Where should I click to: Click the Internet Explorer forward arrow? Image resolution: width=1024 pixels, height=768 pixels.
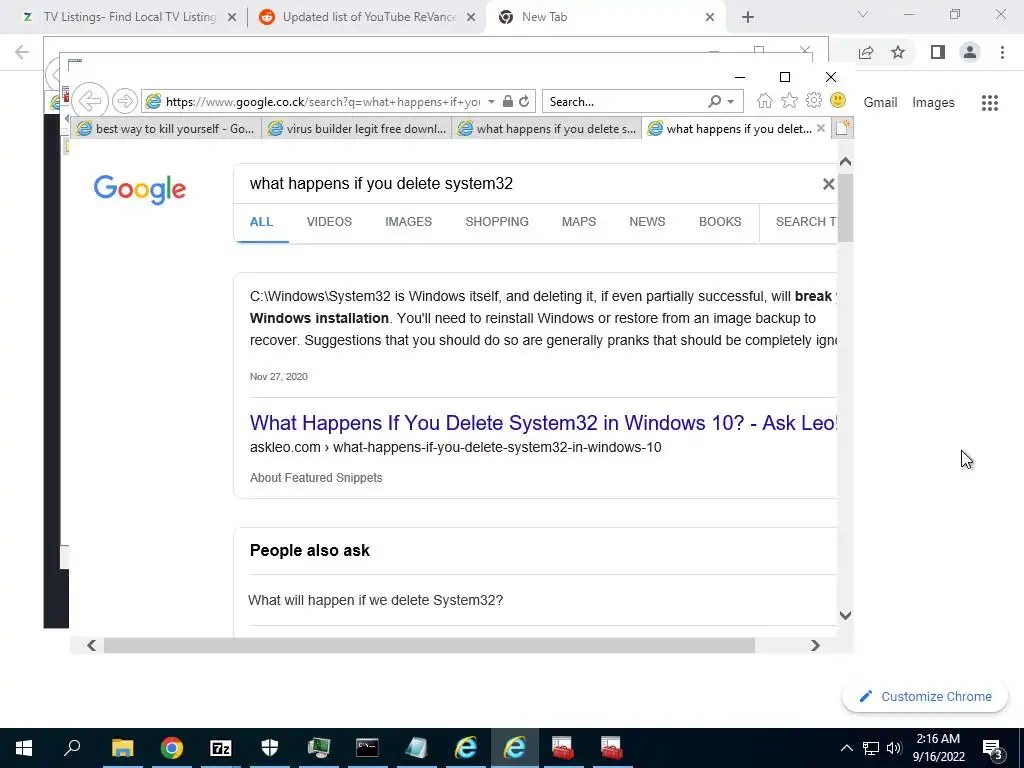(x=124, y=101)
